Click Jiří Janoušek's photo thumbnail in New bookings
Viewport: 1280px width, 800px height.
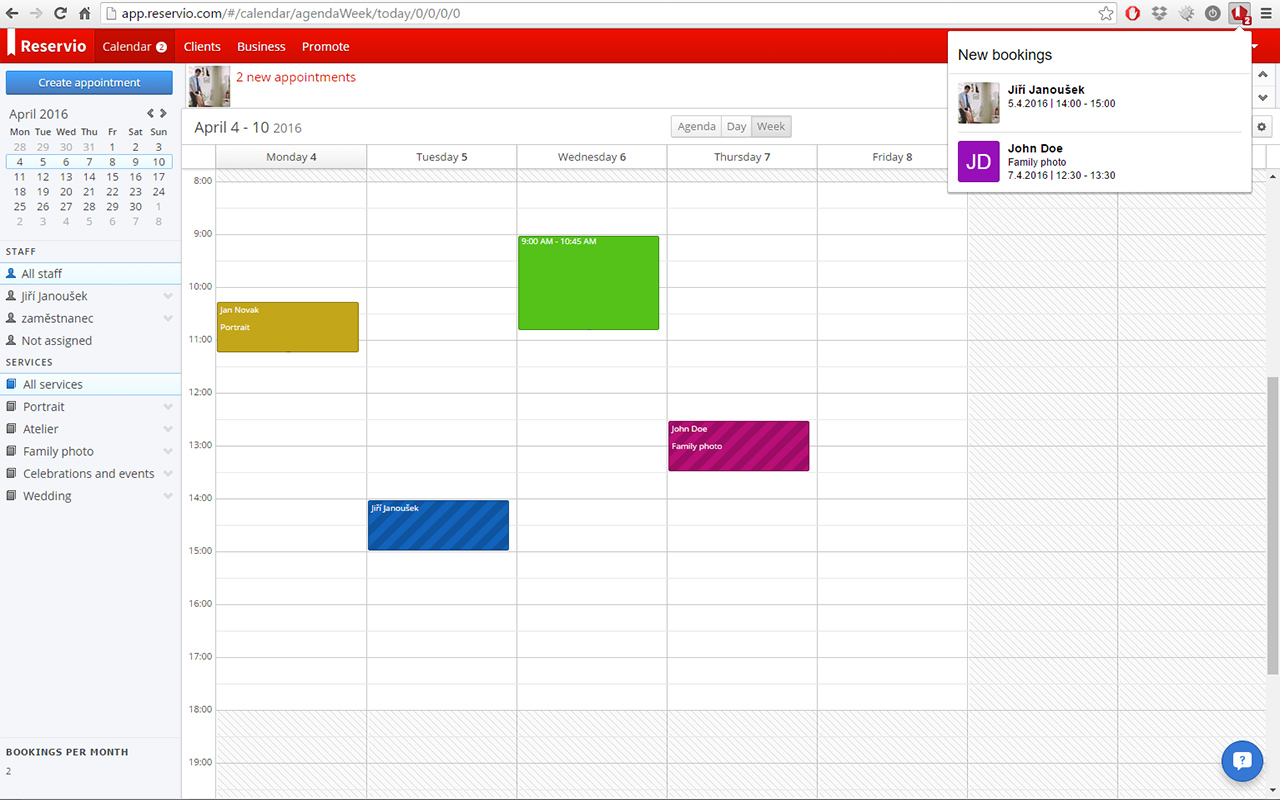[978, 102]
